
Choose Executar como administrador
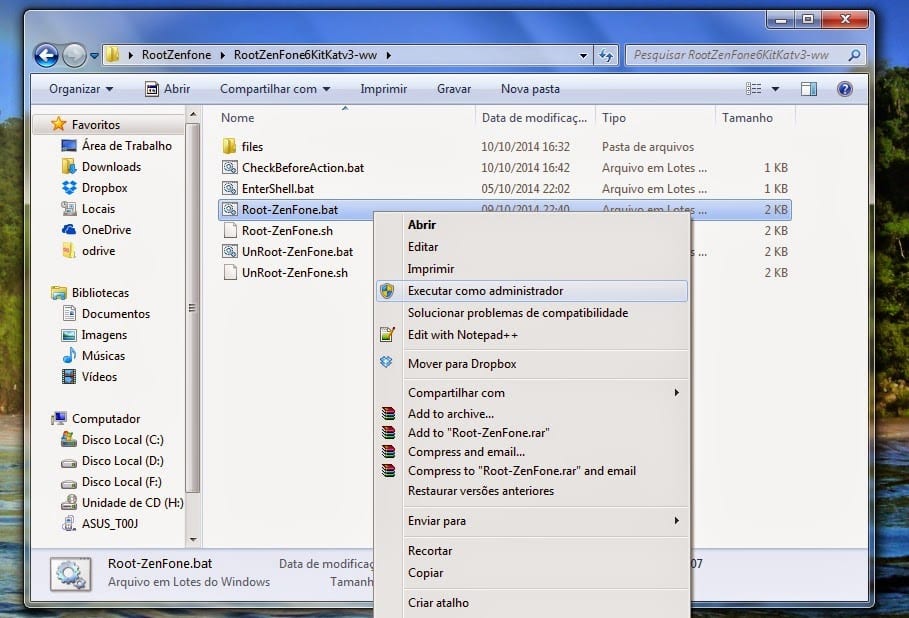(485, 291)
